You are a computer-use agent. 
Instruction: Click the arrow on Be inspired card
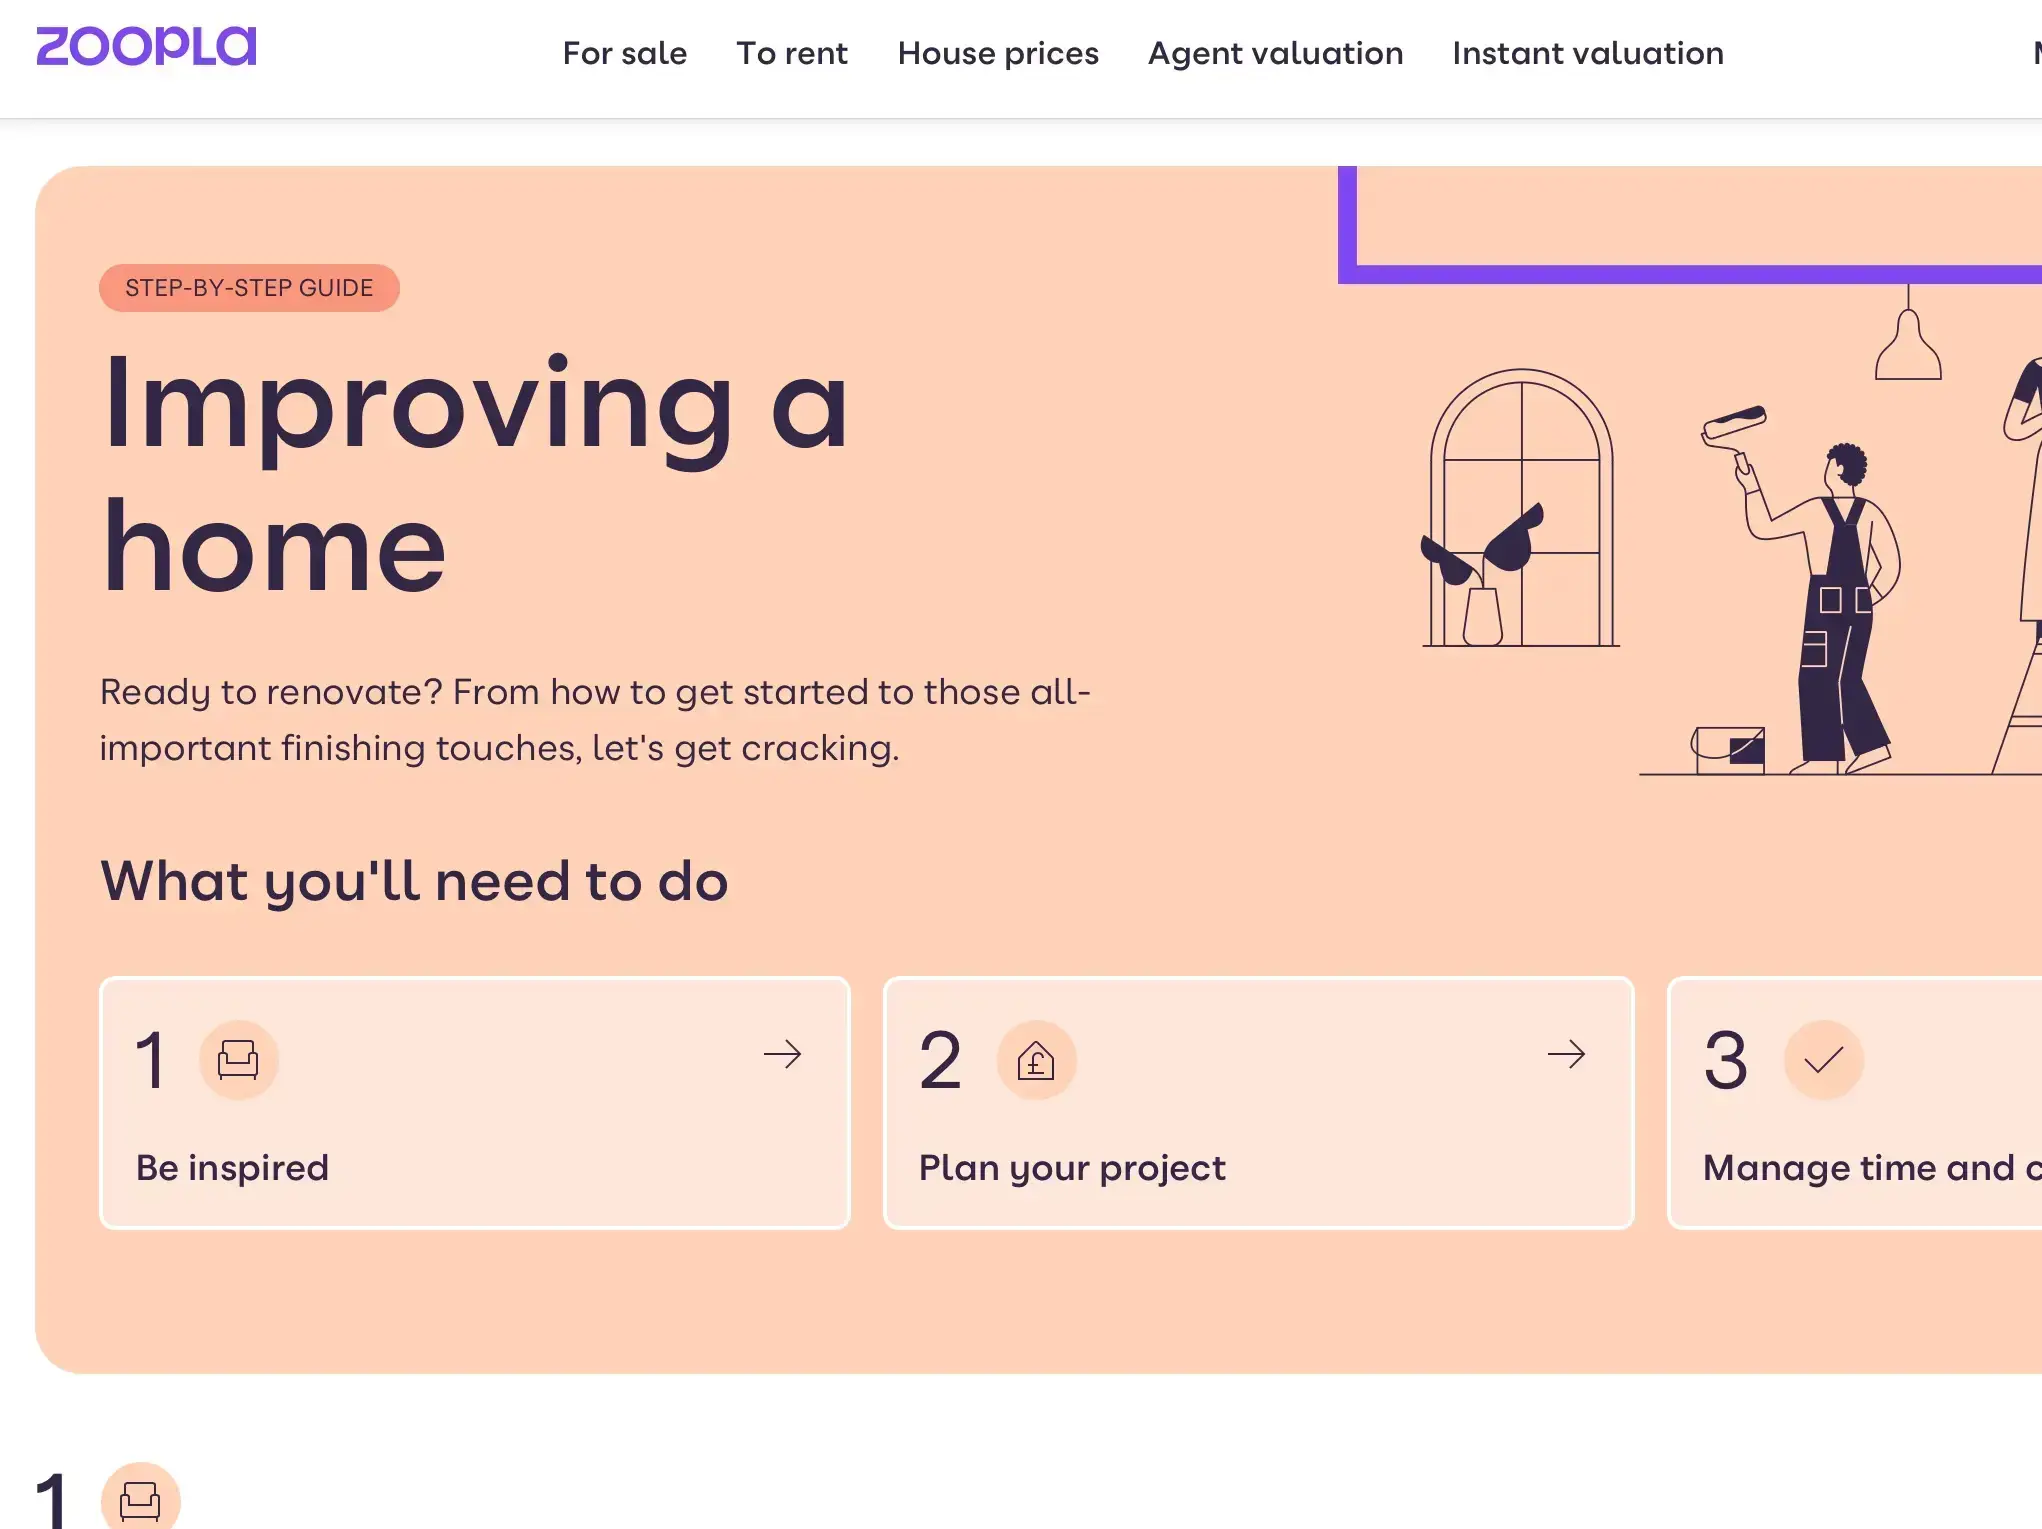click(782, 1054)
